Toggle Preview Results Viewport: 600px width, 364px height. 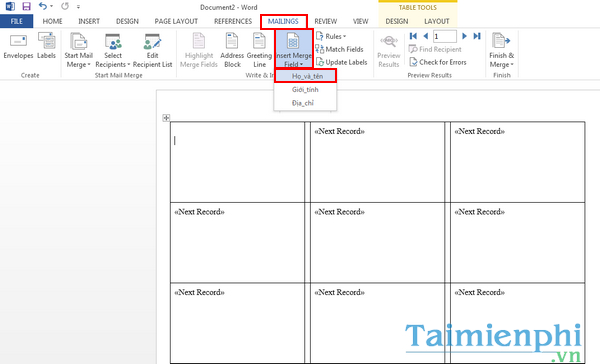tap(388, 51)
